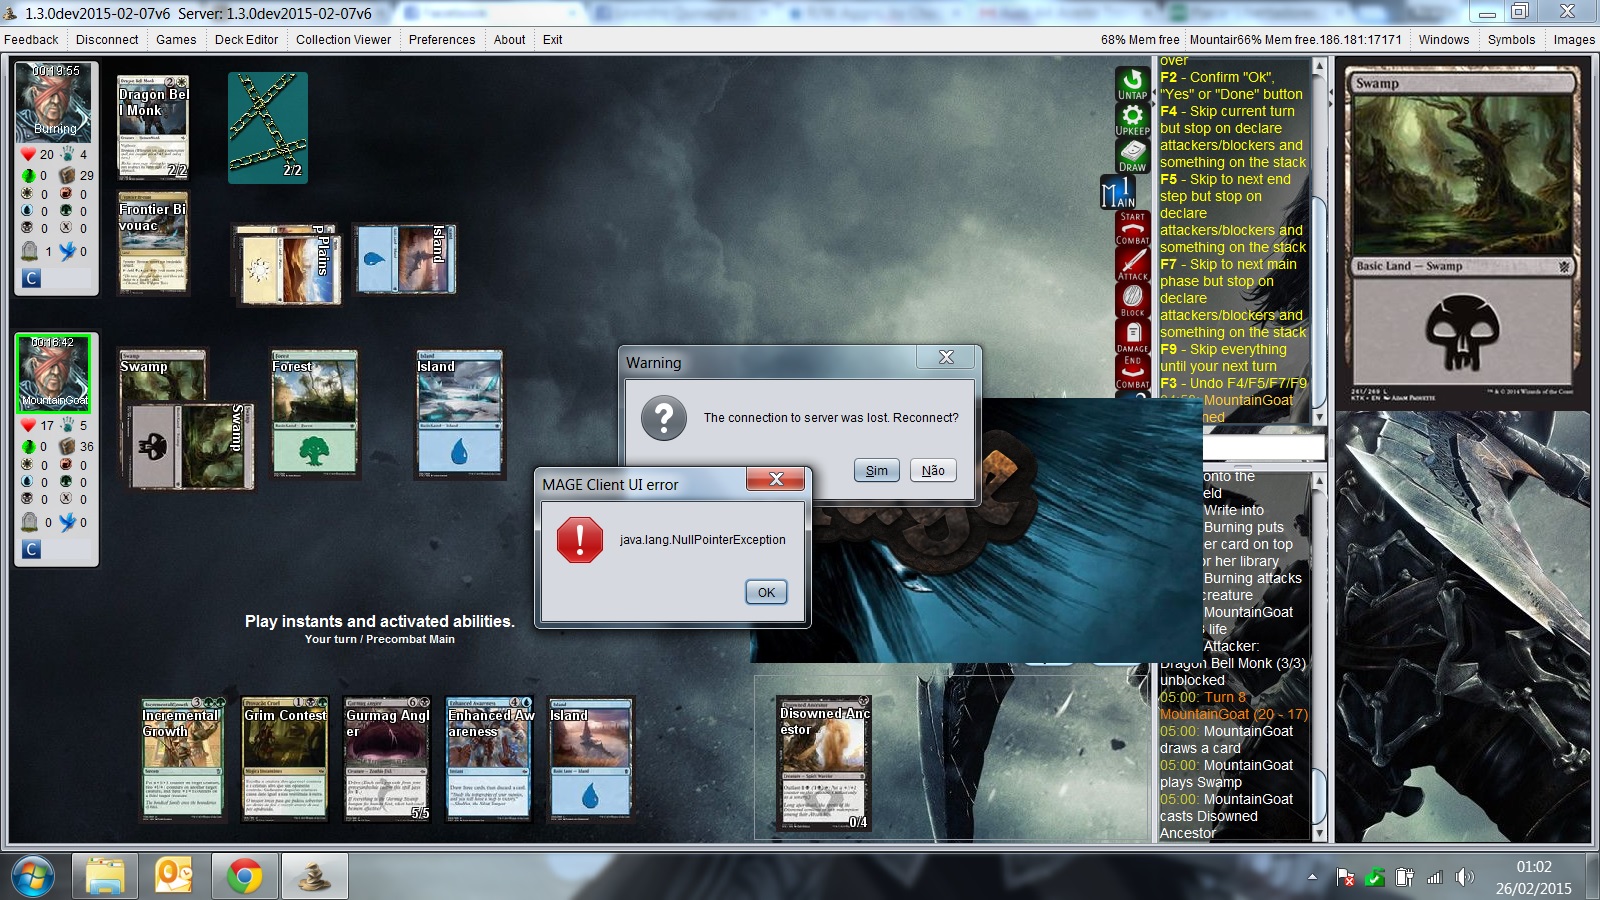Click lower game log scrollbar down arrow
Screen dimensions: 1600x900
pyautogui.click(x=1319, y=832)
